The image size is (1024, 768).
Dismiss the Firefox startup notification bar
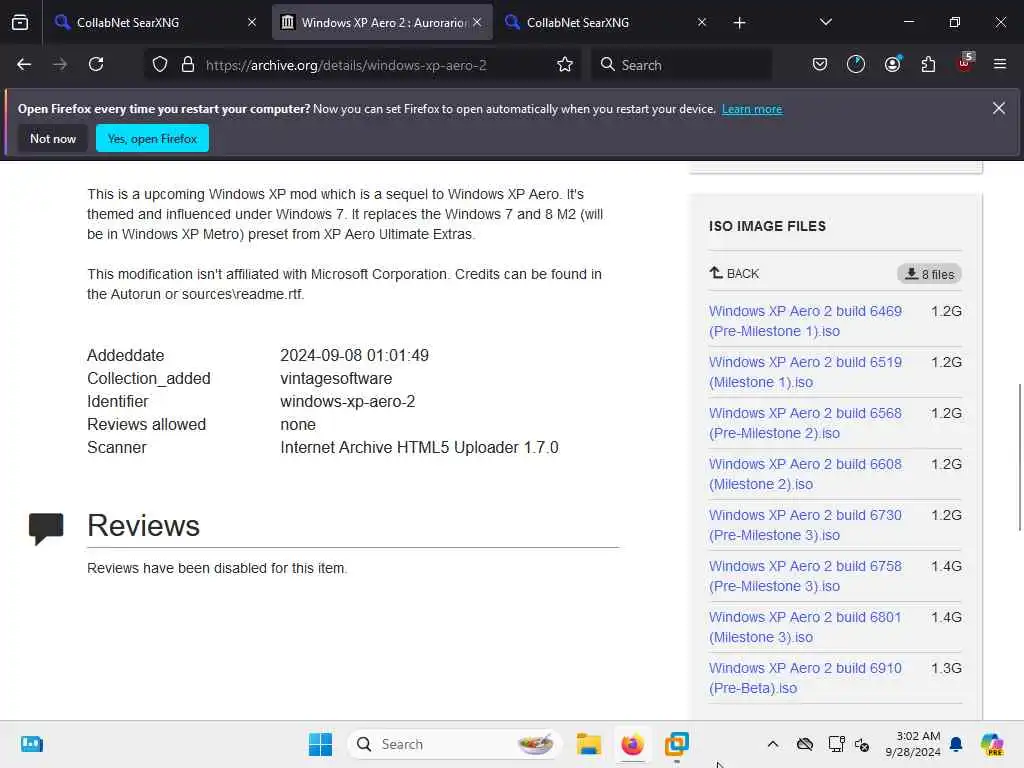coord(999,108)
